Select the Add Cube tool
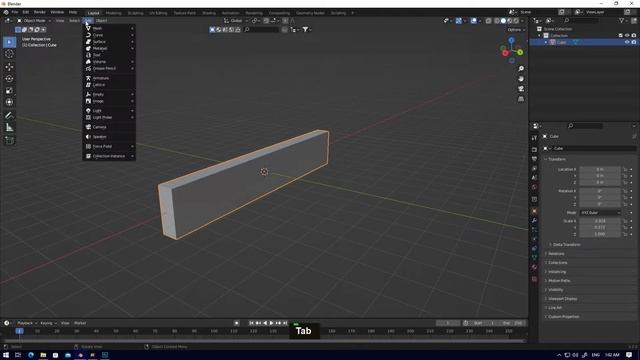The width and height of the screenshot is (640, 360). (x=9, y=140)
